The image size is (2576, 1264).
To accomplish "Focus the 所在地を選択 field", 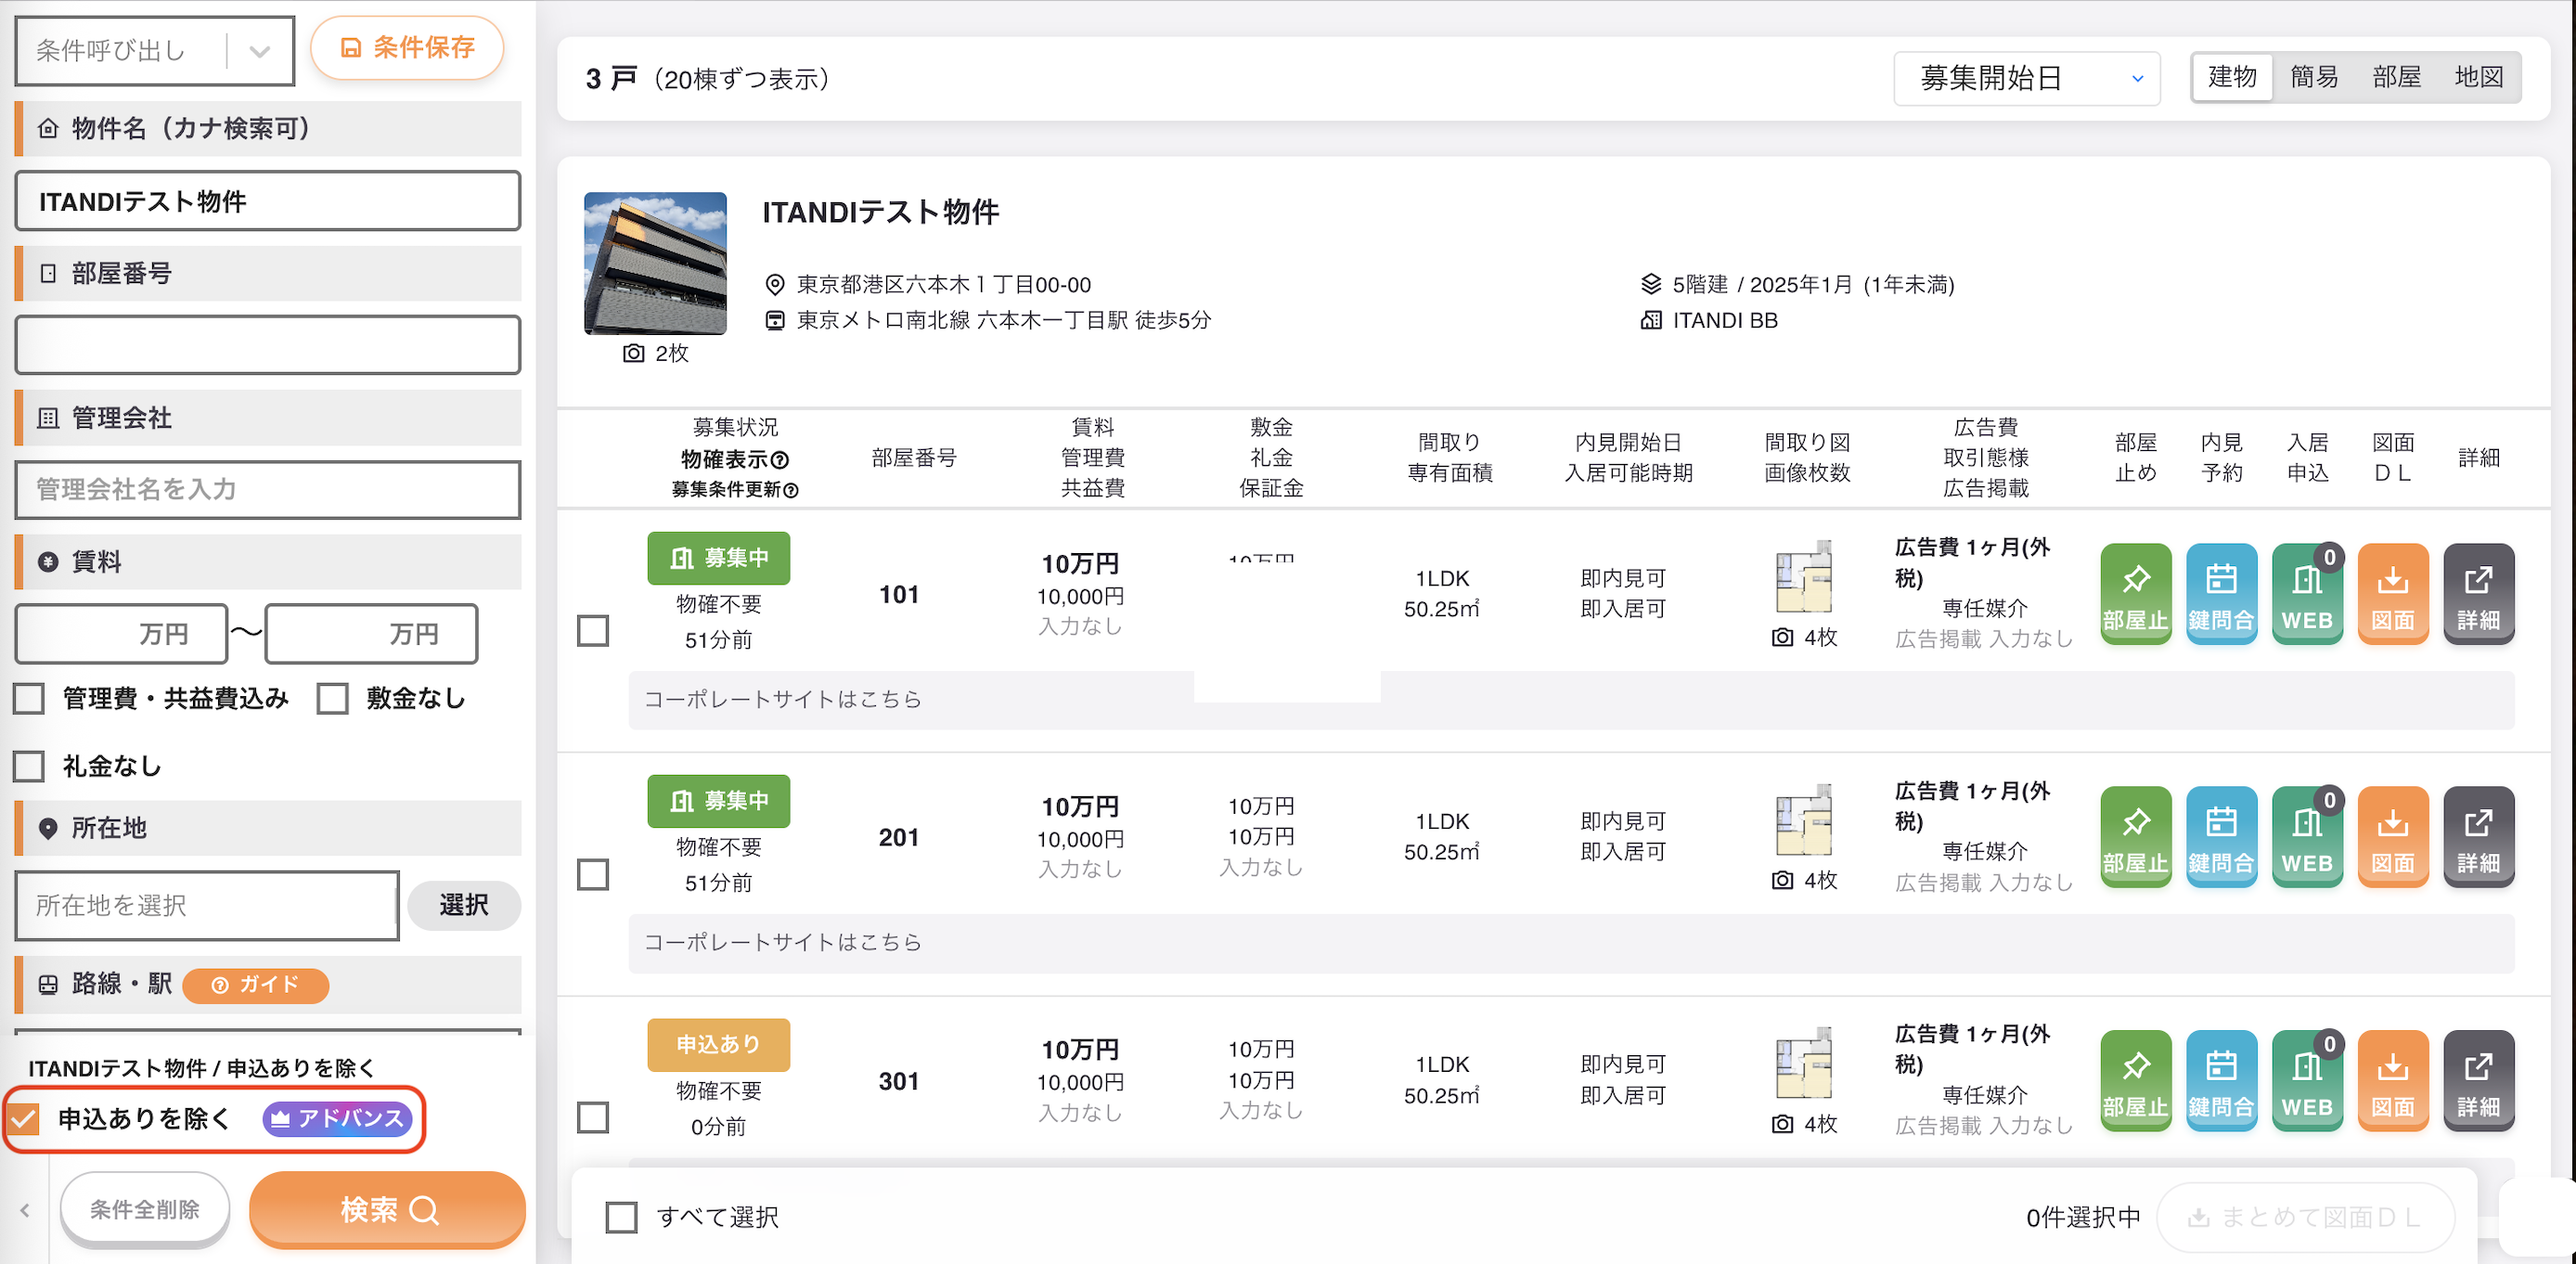I will tap(207, 905).
